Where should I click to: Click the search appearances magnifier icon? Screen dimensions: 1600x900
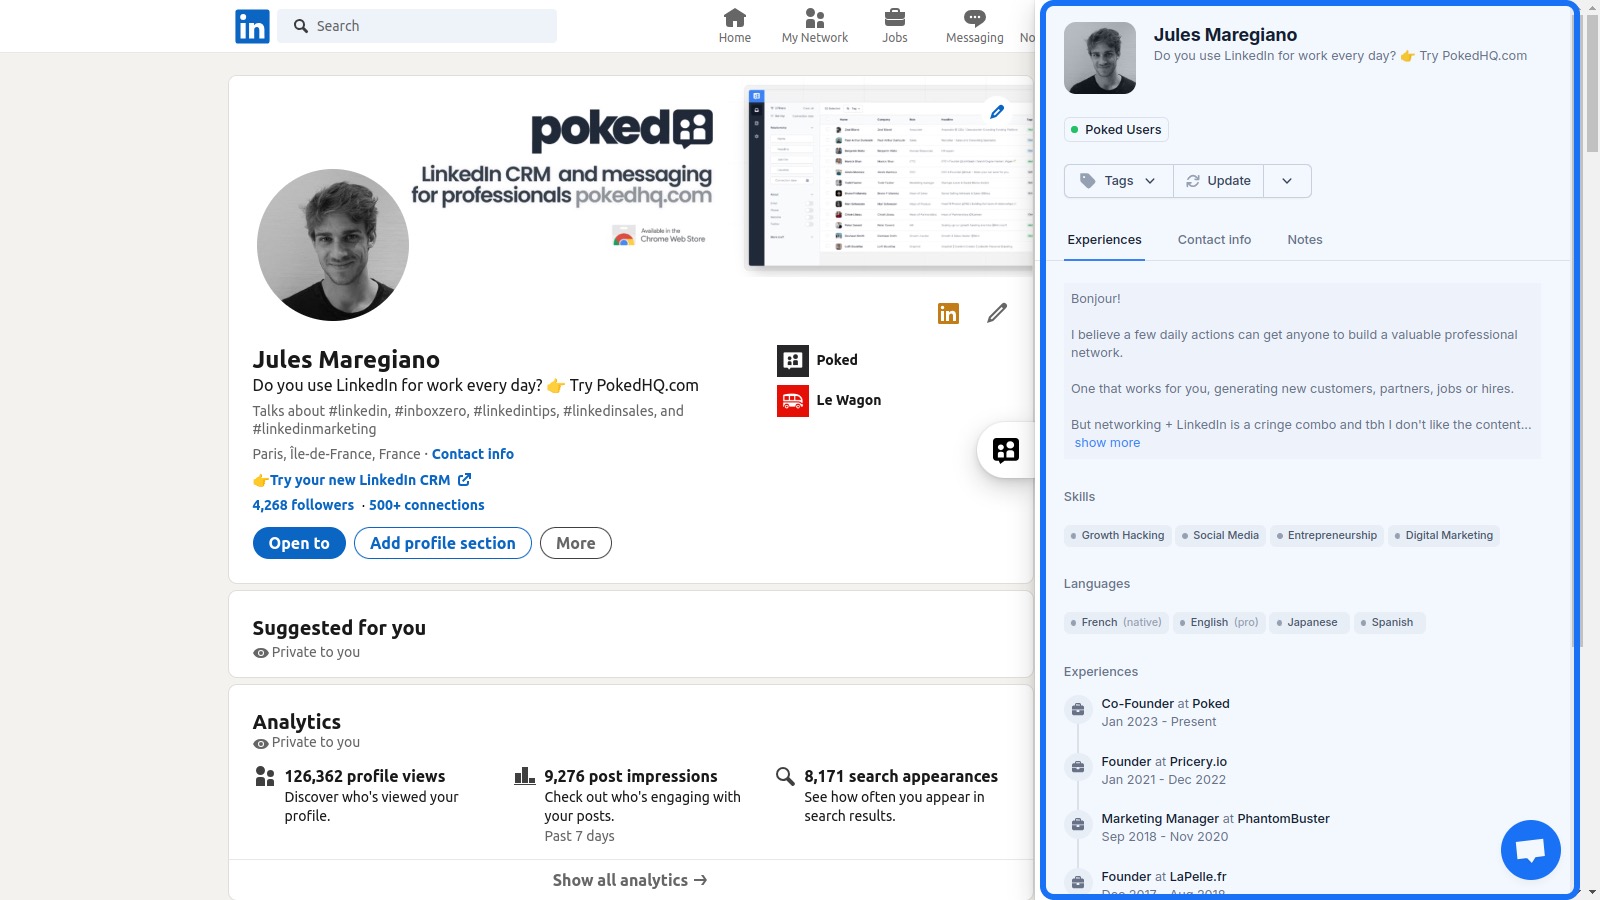(785, 776)
